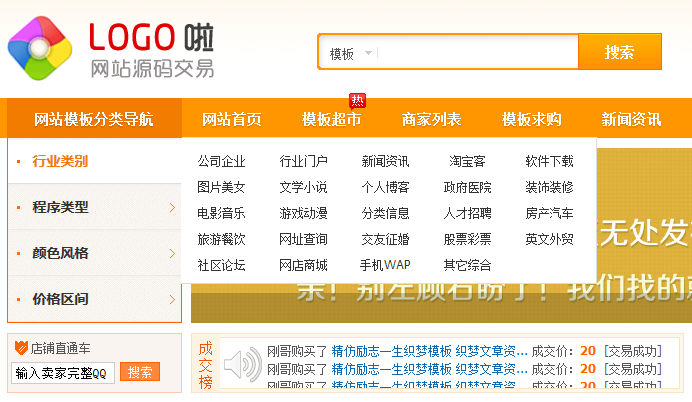Open the 手机WAP category link
Screen dimensions: 692x402
pyautogui.click(x=385, y=265)
